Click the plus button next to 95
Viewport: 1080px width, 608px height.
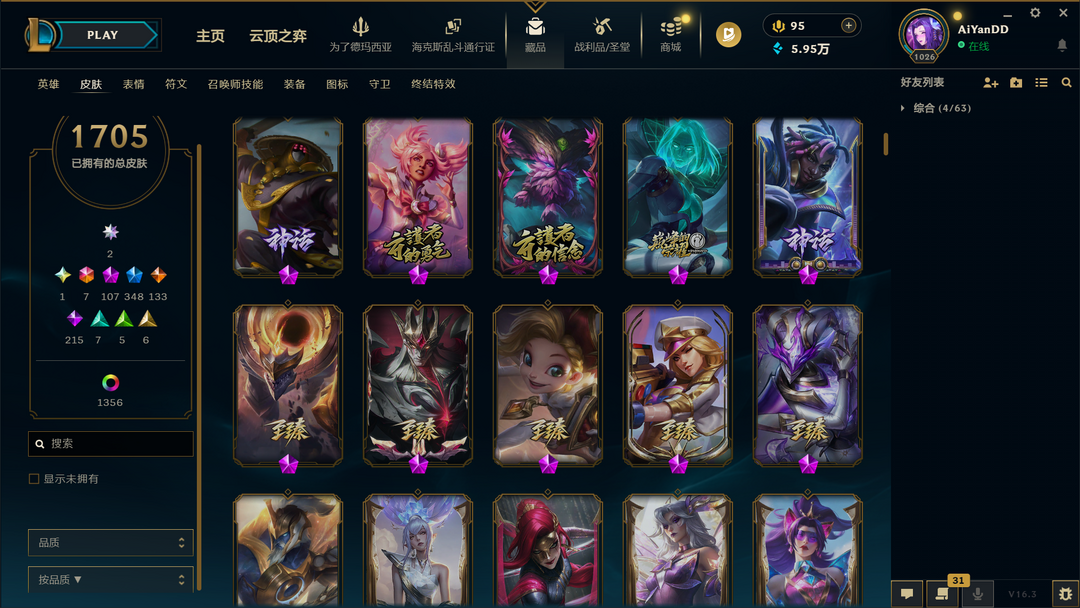click(849, 25)
